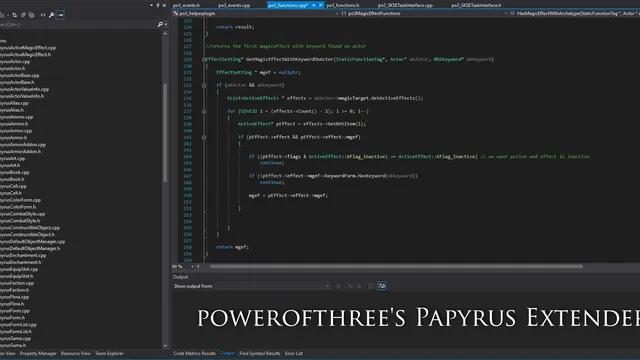Open PapyrusDefaultObjectManager.cpp file

(x=33, y=242)
